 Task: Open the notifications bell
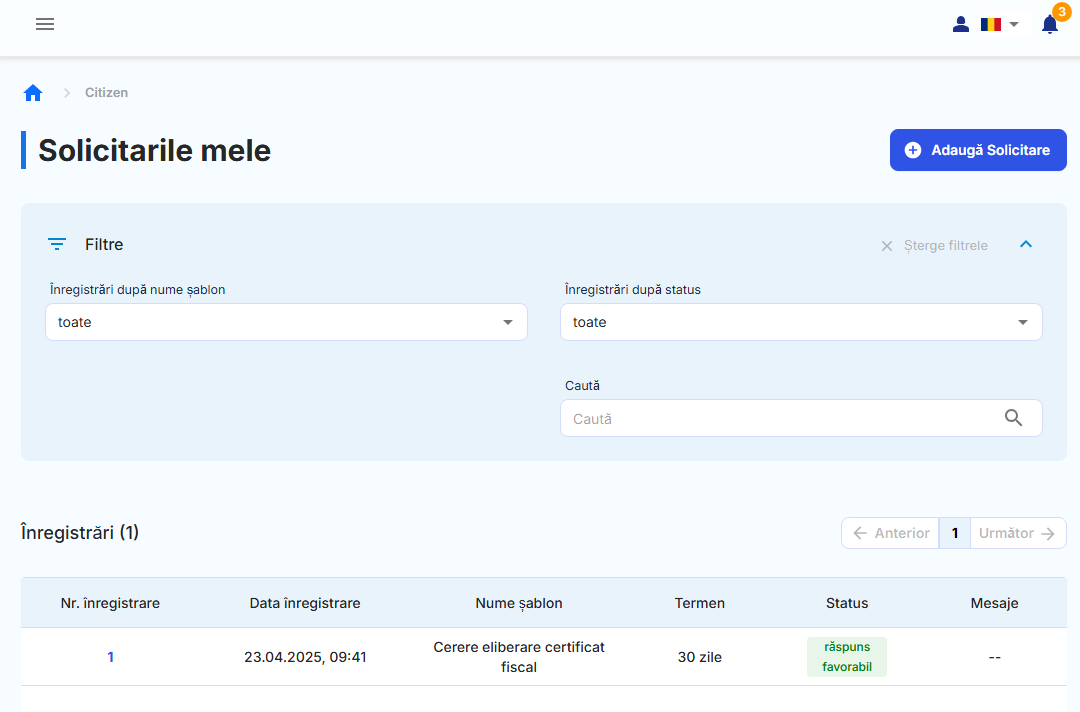pyautogui.click(x=1049, y=25)
